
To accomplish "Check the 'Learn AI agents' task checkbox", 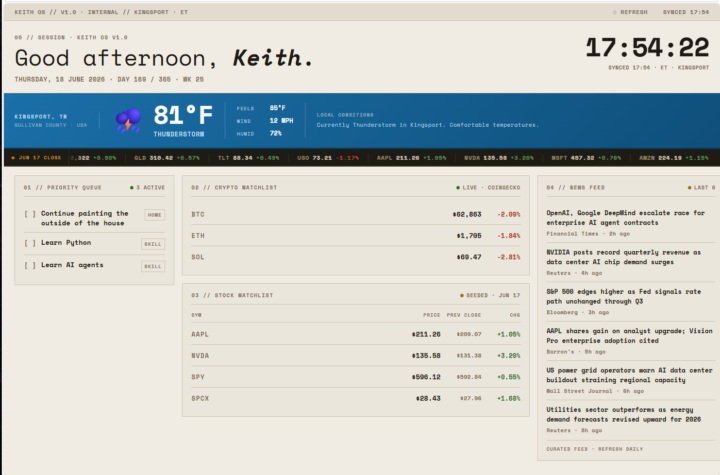I will 30,265.
